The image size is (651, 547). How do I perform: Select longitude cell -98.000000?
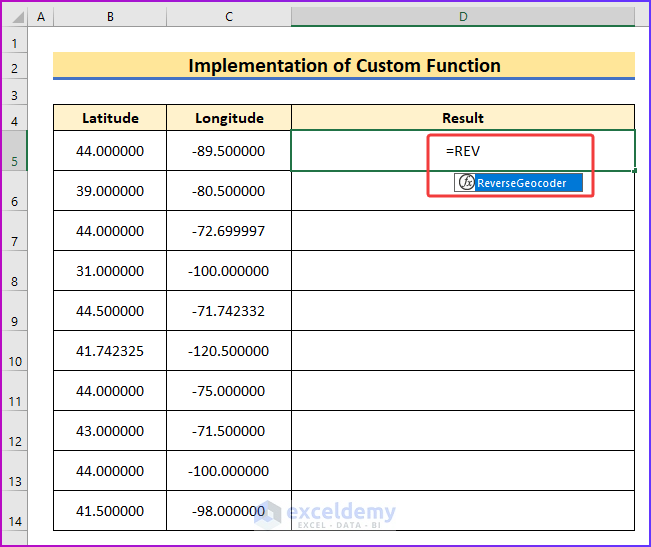coord(229,510)
